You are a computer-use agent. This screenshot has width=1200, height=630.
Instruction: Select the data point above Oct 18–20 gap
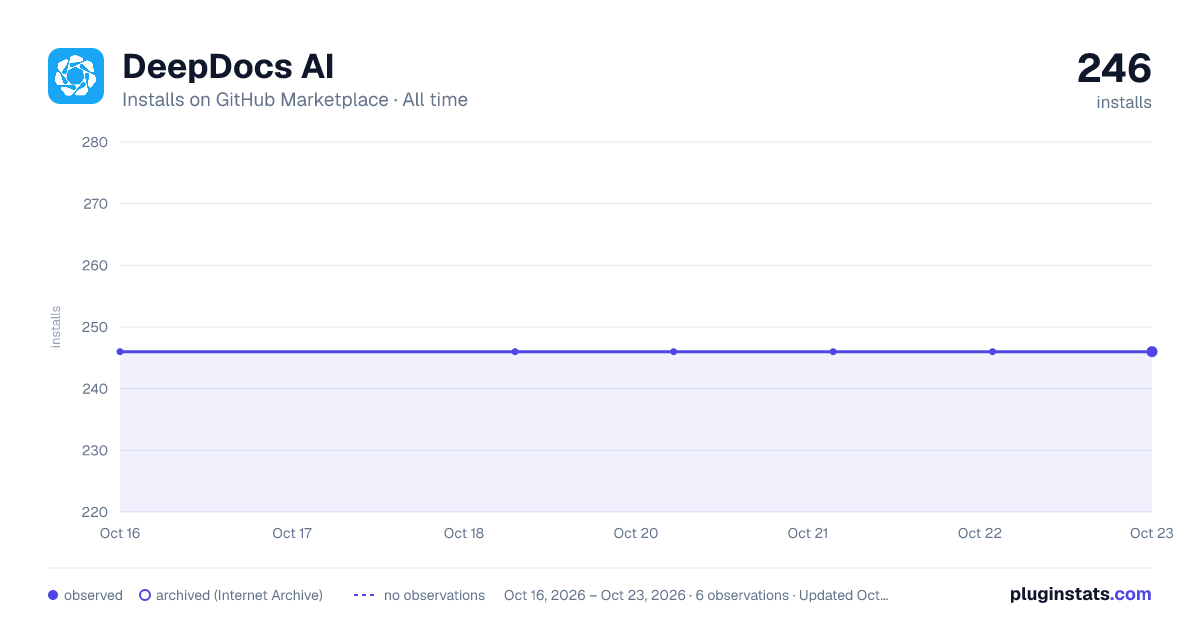(x=515, y=352)
